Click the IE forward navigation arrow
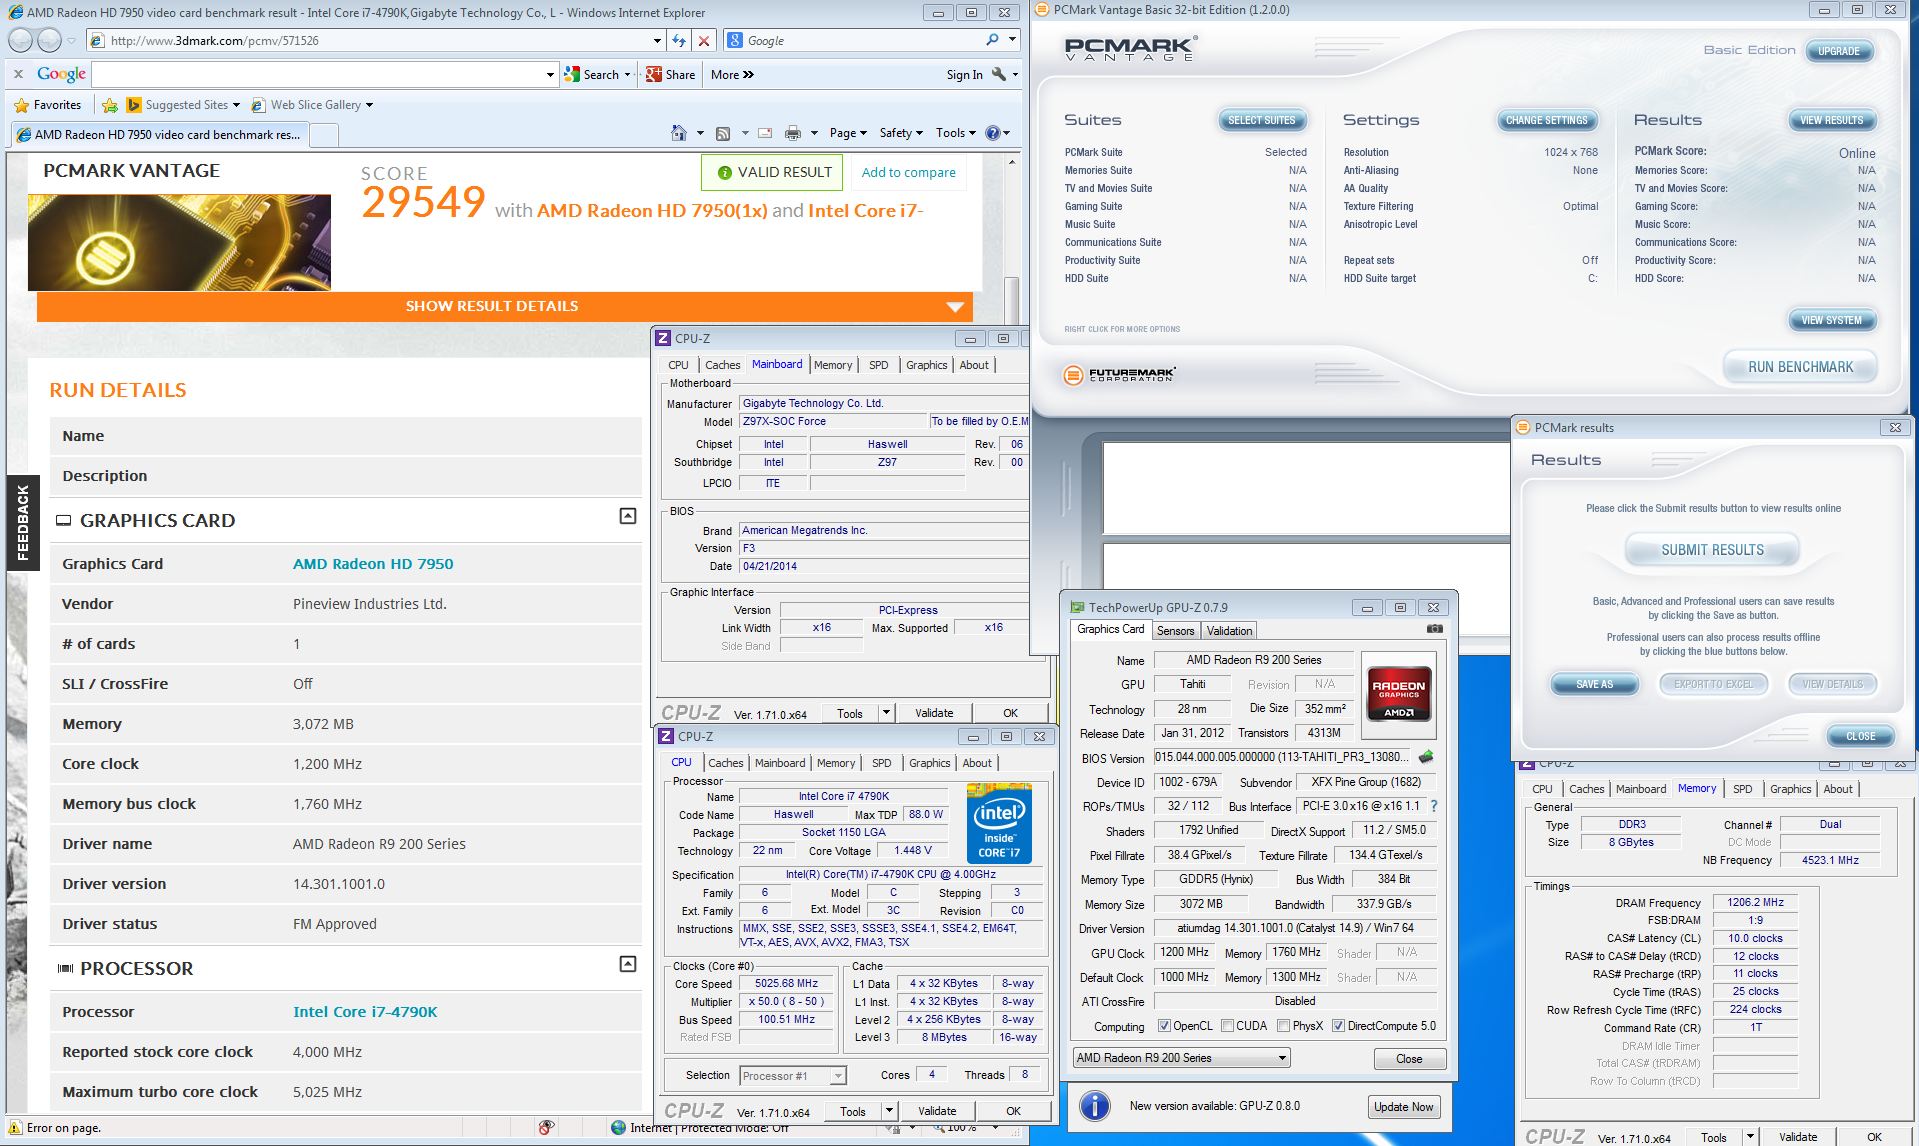Screen dimensions: 1919x1146 49,41
